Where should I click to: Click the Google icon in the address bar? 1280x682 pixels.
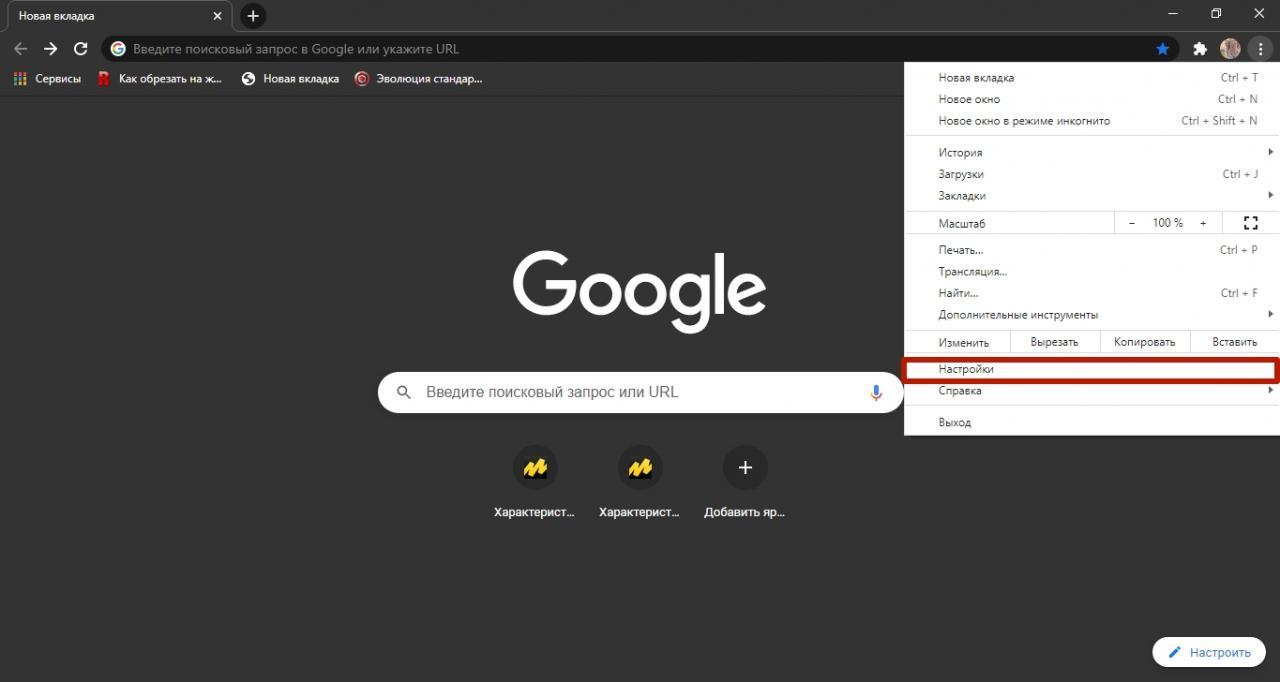tap(118, 48)
